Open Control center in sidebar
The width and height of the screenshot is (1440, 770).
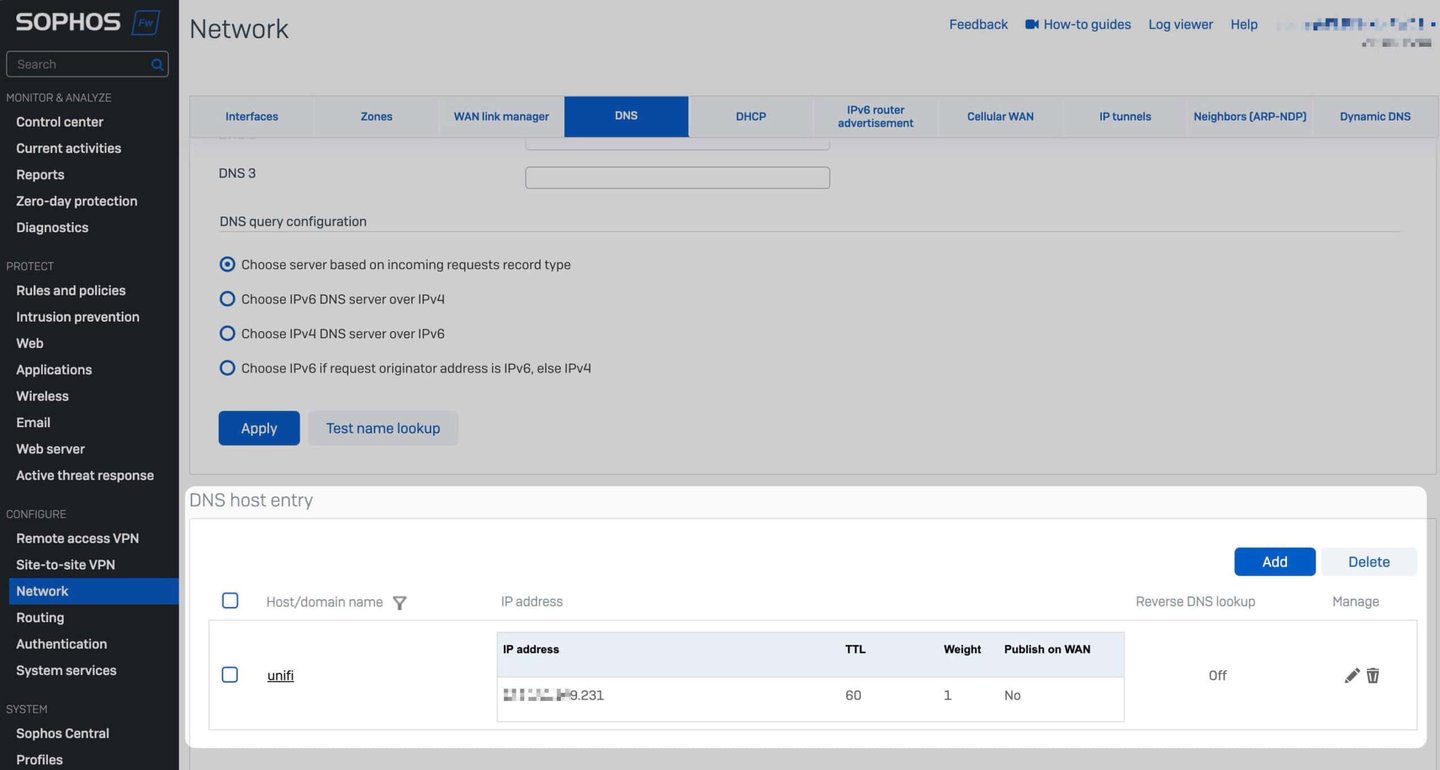pos(60,122)
